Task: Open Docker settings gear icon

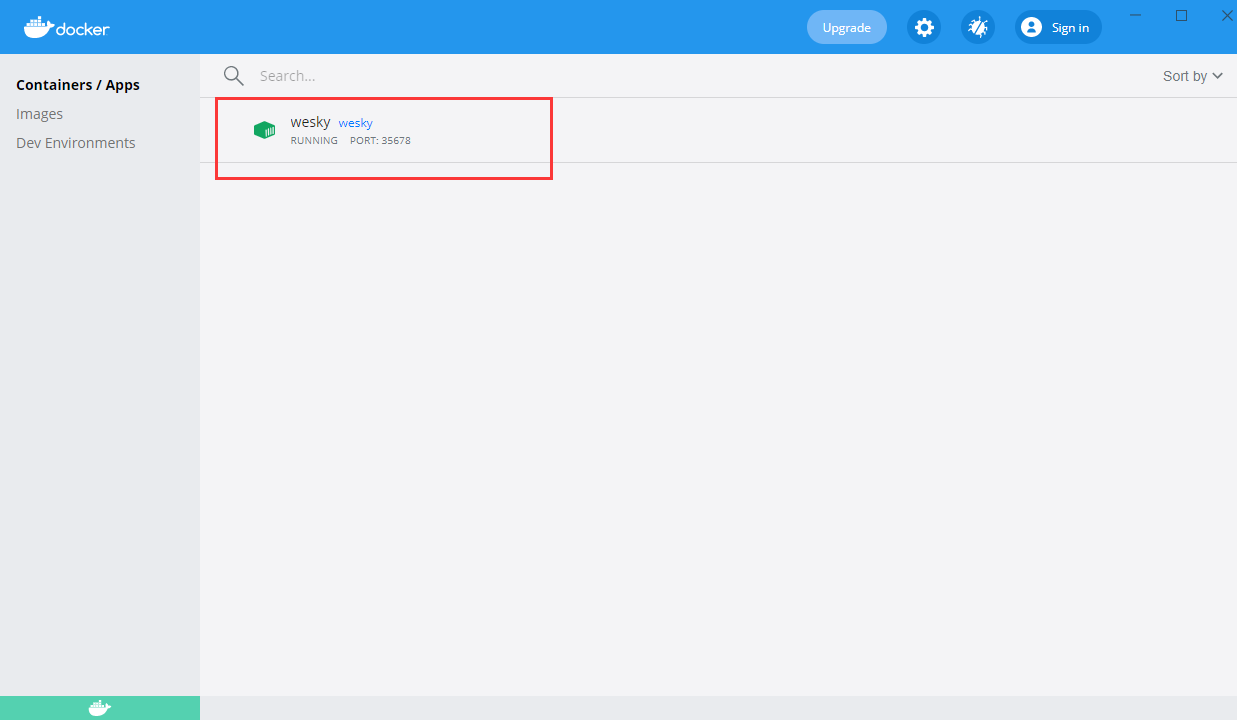Action: 924,27
